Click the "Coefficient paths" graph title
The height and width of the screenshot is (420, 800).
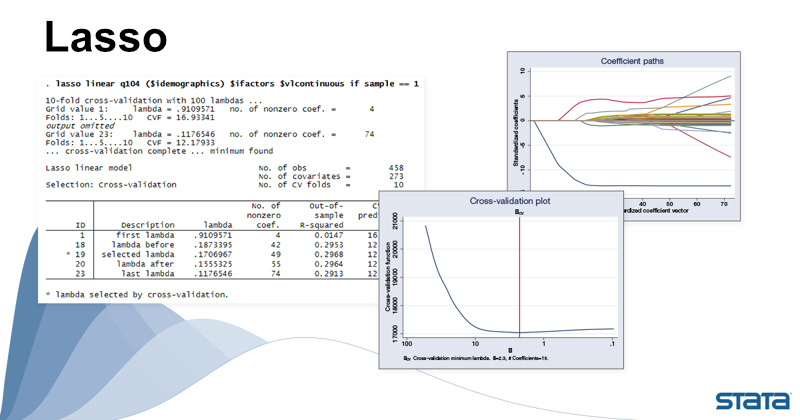632,61
